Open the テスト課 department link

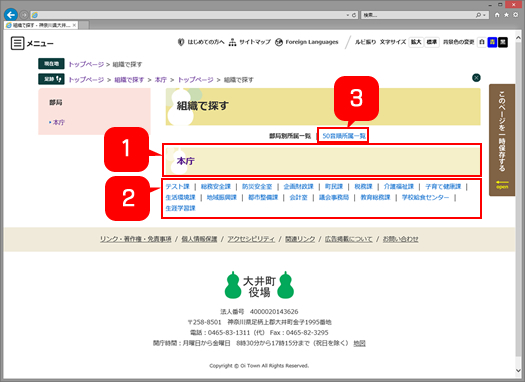177,186
